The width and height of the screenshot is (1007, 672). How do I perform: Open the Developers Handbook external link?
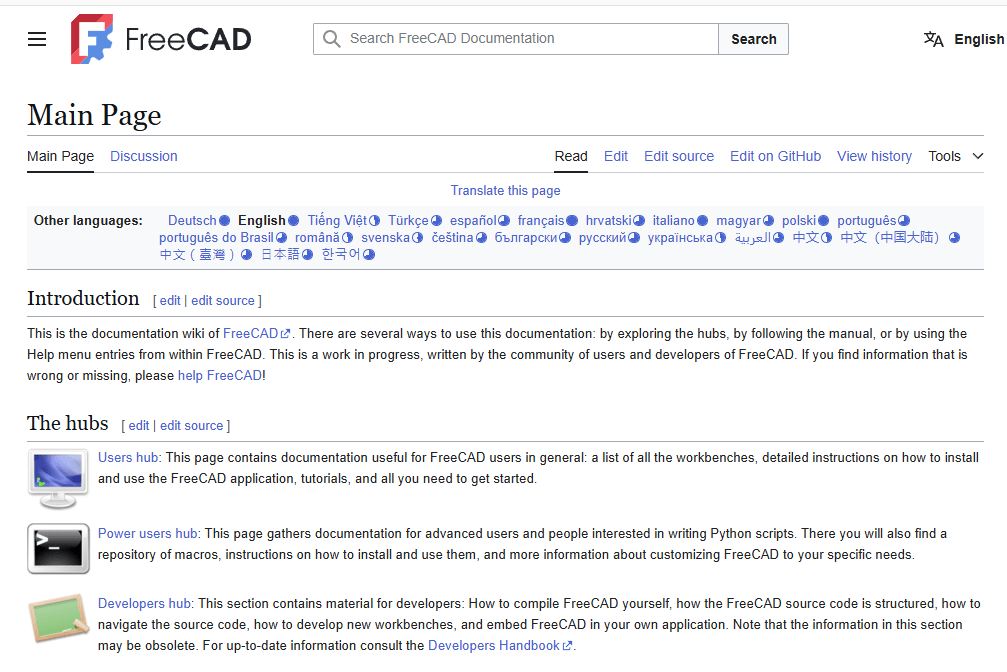coord(494,646)
